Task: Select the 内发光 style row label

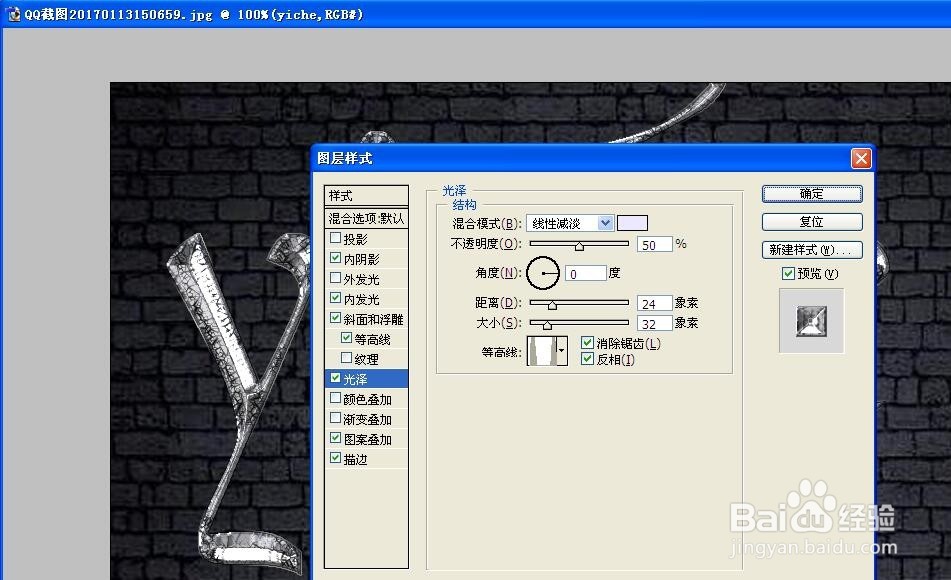Action: pos(361,299)
